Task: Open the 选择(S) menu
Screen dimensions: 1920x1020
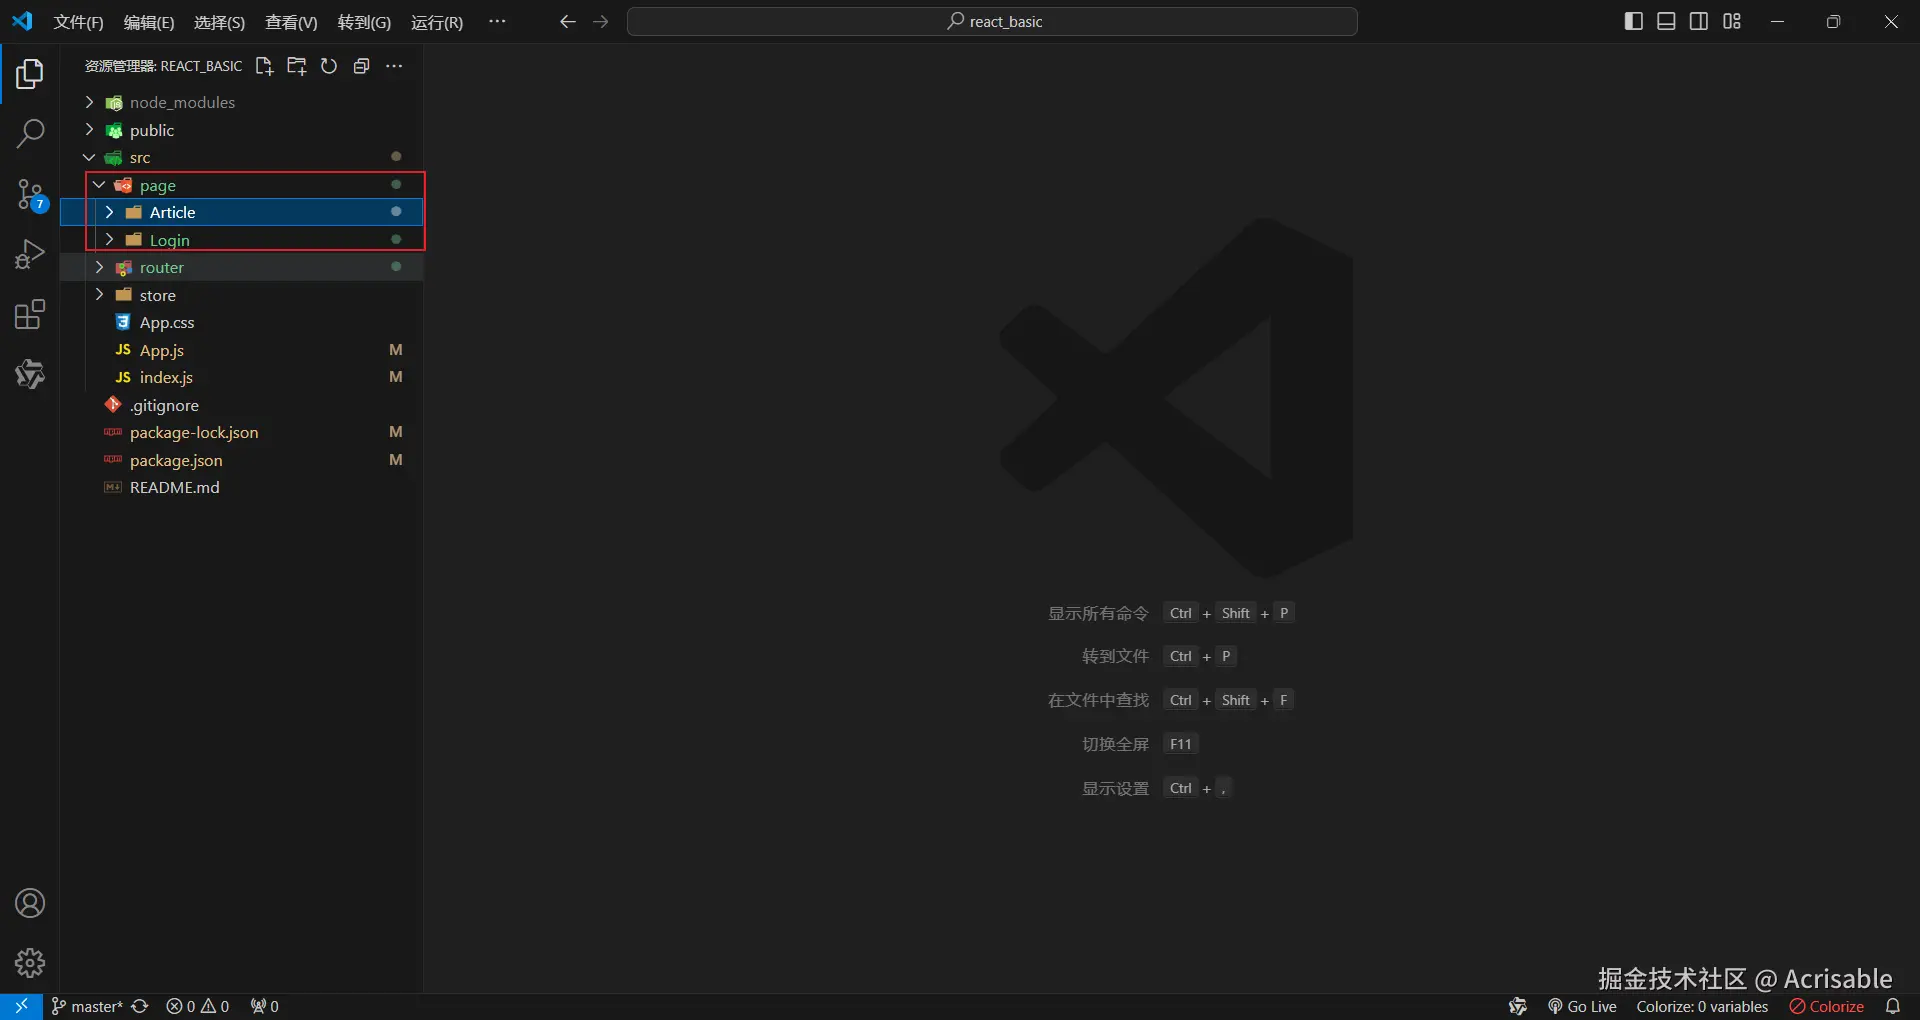Action: click(219, 22)
